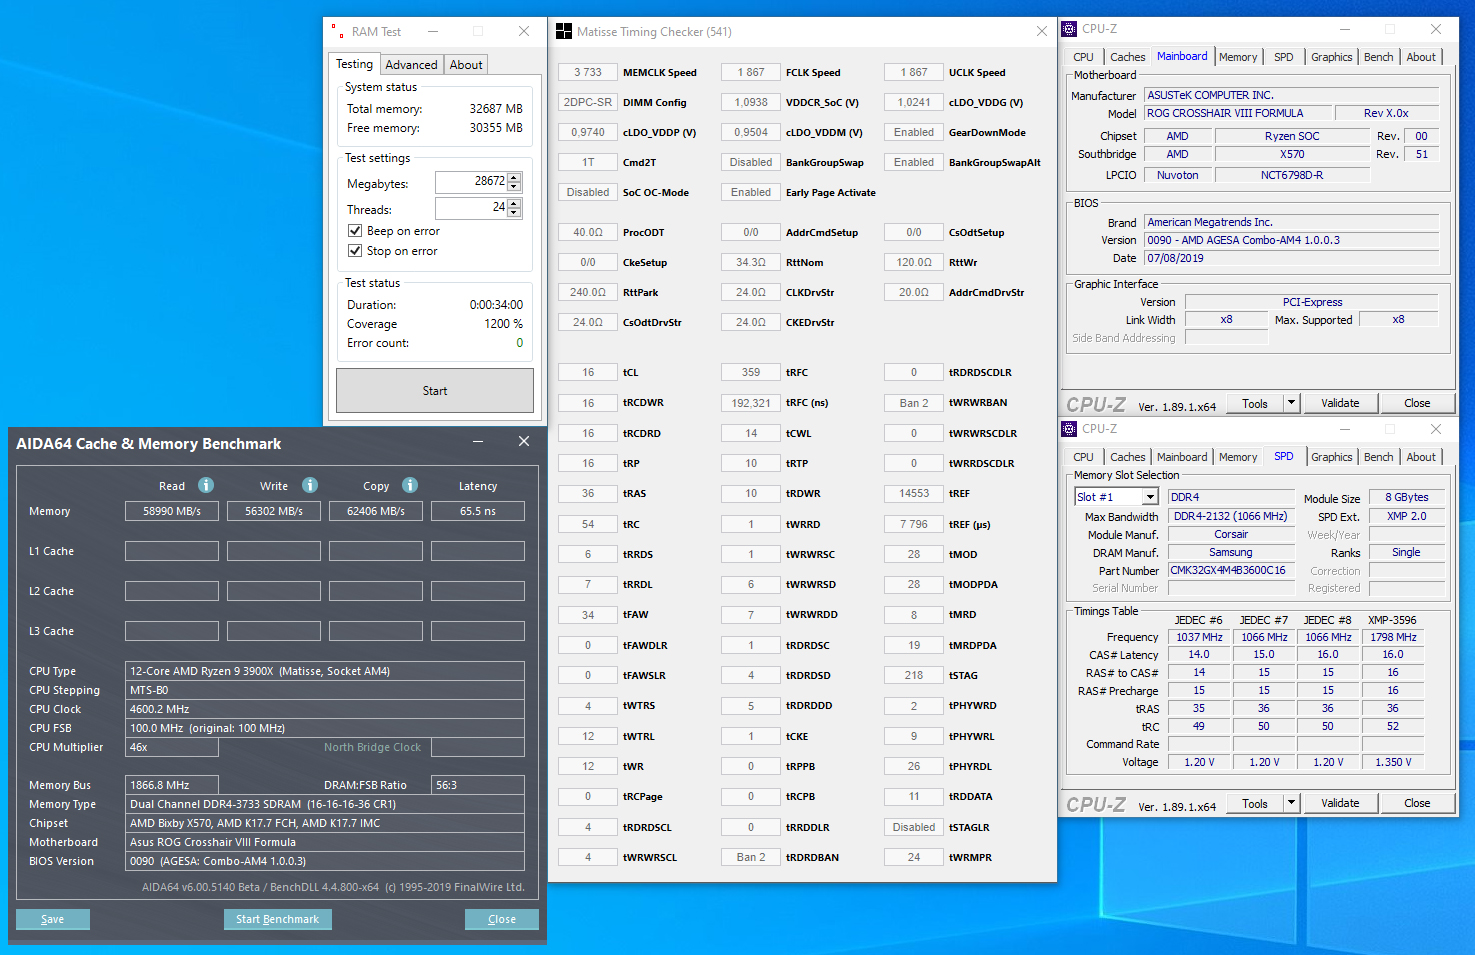1475x955 pixels.
Task: Save the AIDA64 benchmark results
Action: point(53,919)
